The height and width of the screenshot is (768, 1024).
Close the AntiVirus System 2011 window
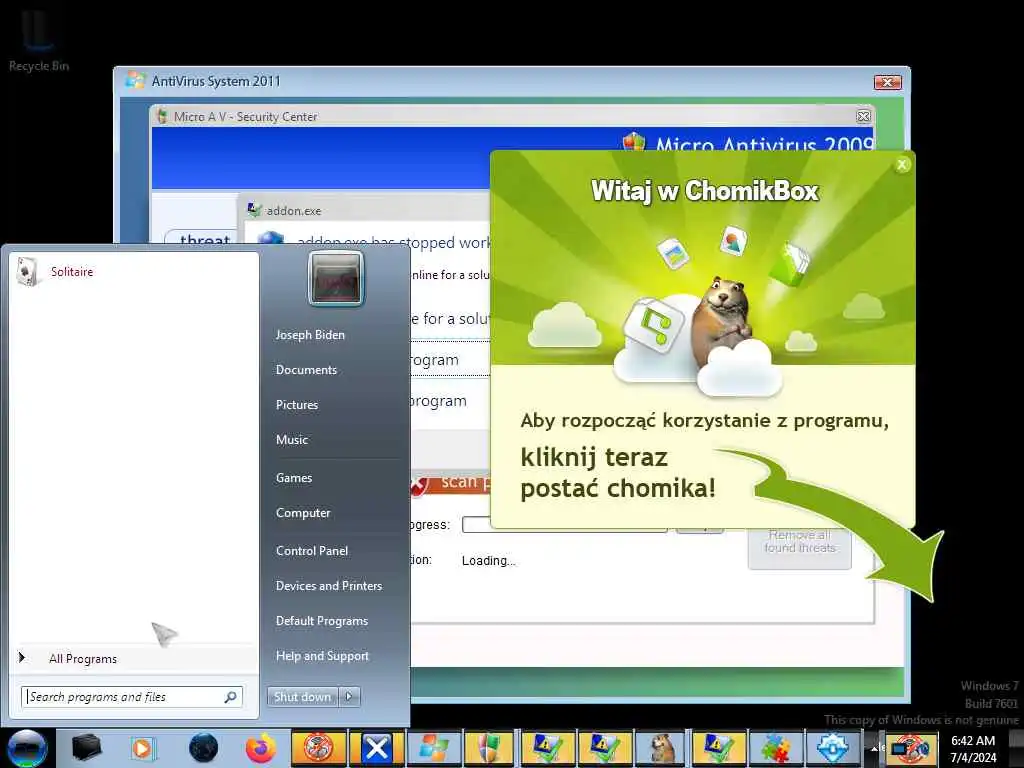(888, 82)
